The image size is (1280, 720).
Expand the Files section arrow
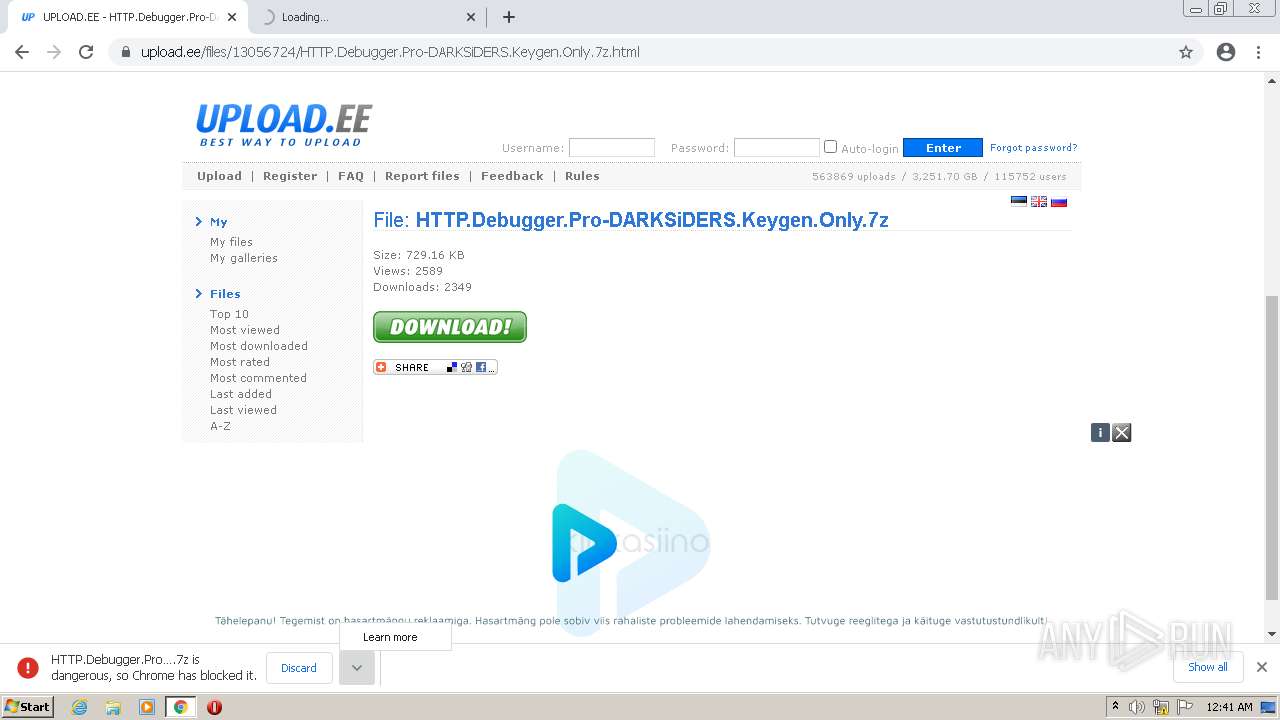click(199, 294)
